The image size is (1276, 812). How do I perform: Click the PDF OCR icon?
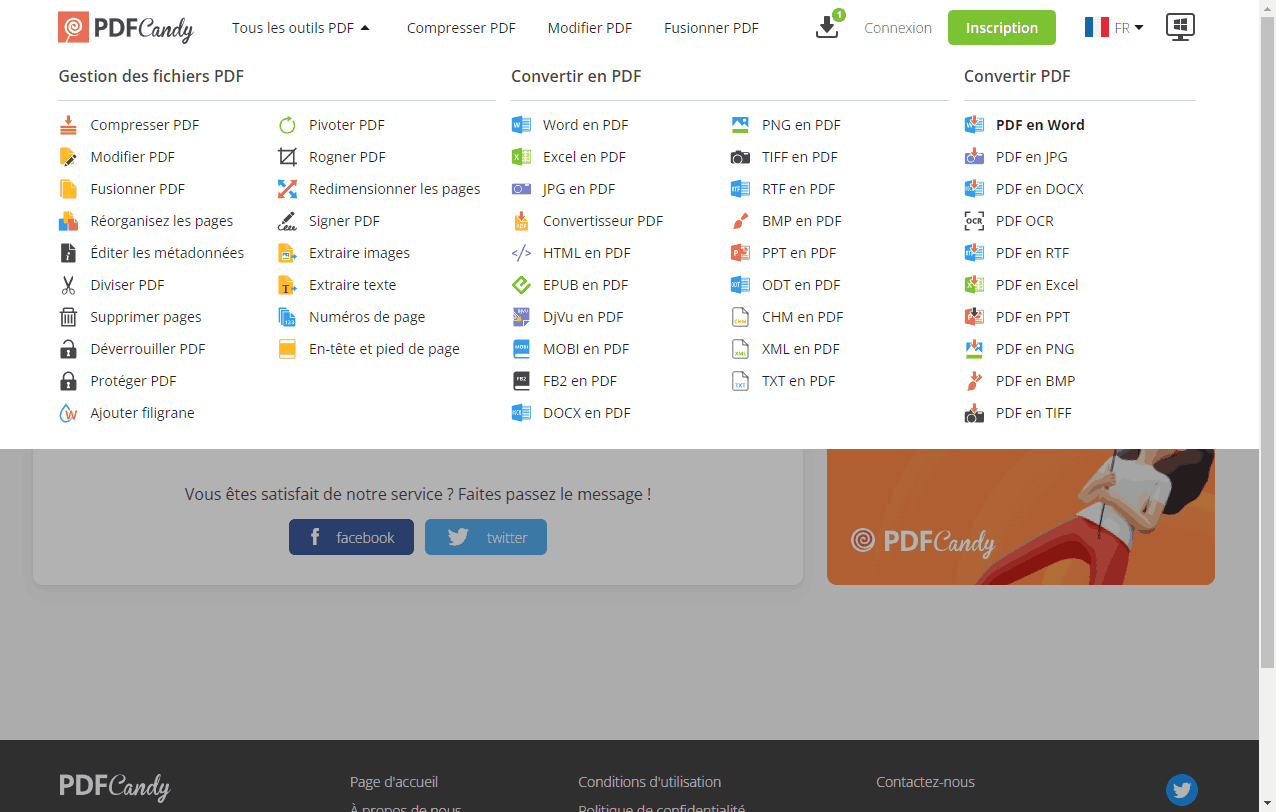click(974, 221)
